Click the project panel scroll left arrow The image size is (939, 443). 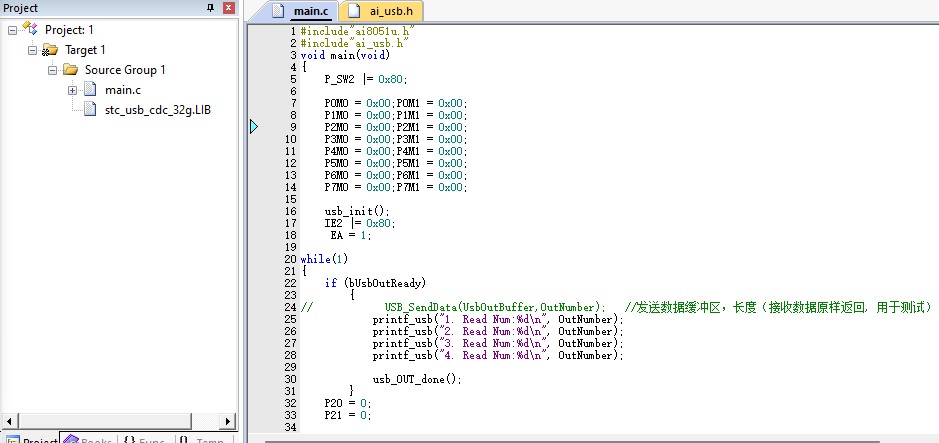pos(11,421)
